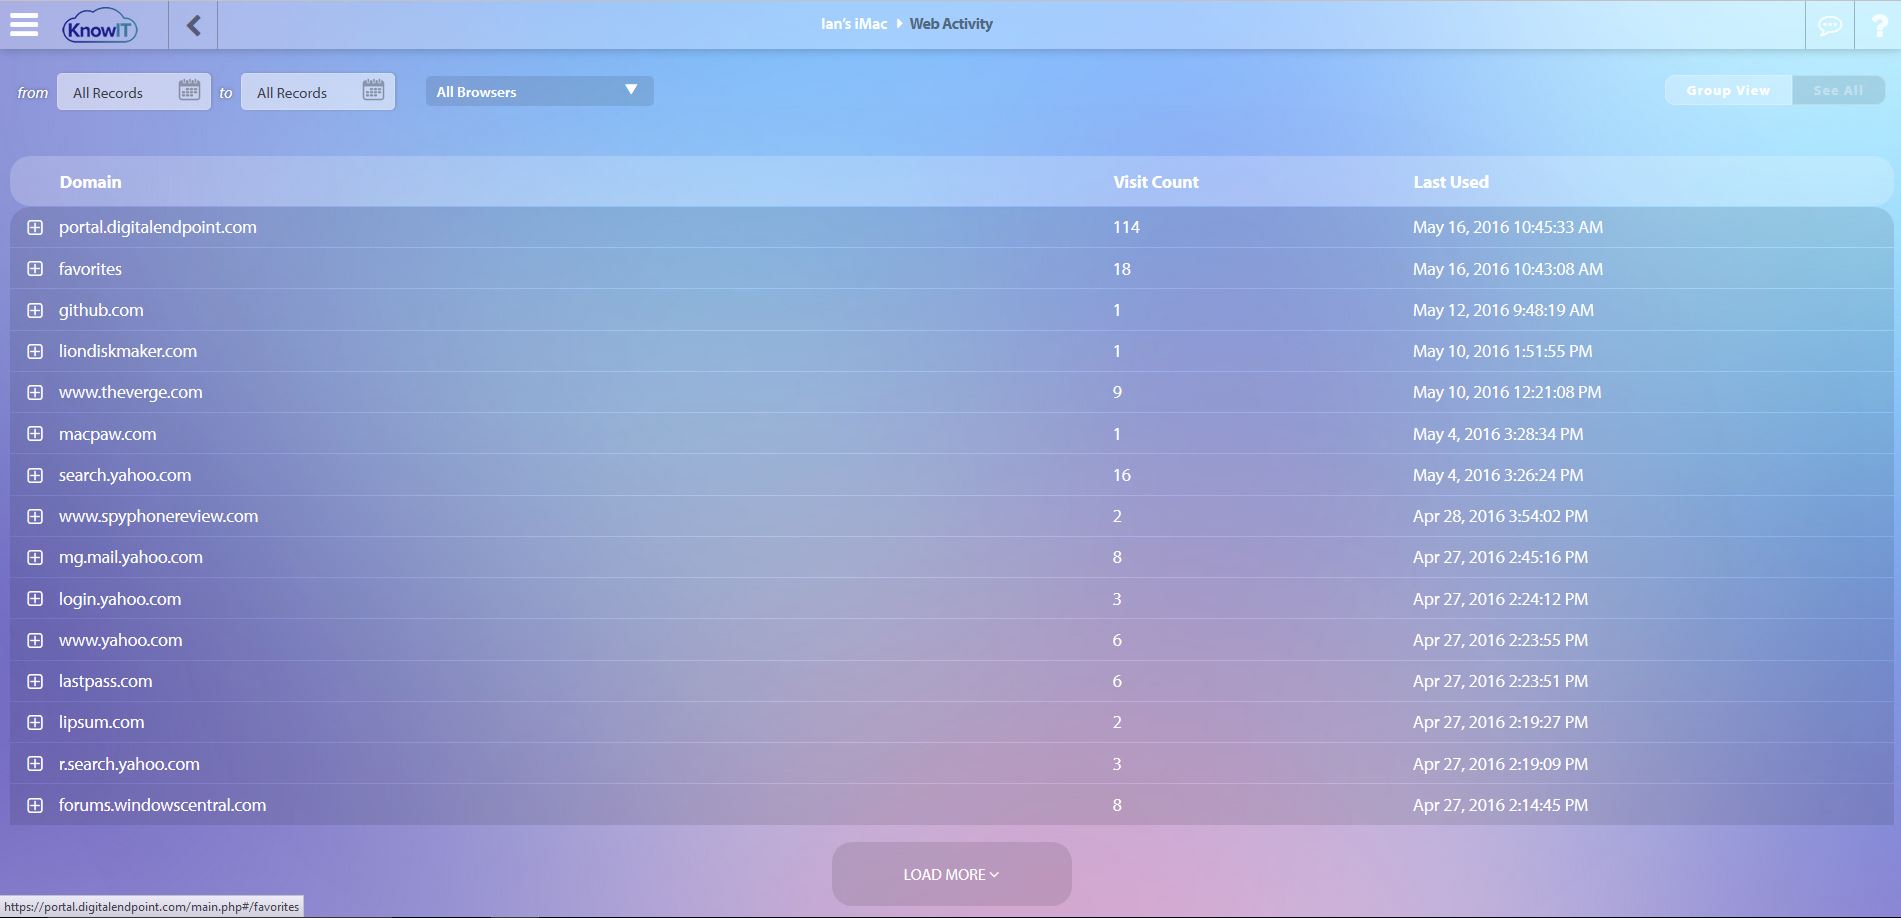Select domain mg.mail.yahoo.com
The height and width of the screenshot is (918, 1901).
coord(131,557)
